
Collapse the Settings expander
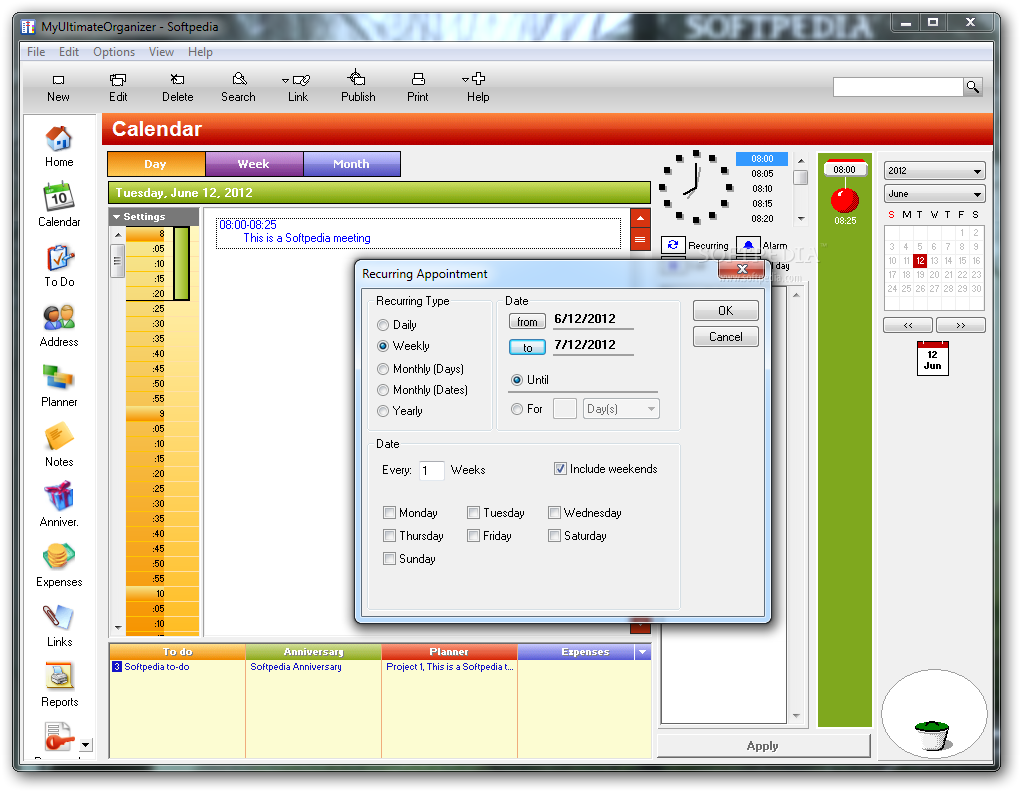point(117,217)
